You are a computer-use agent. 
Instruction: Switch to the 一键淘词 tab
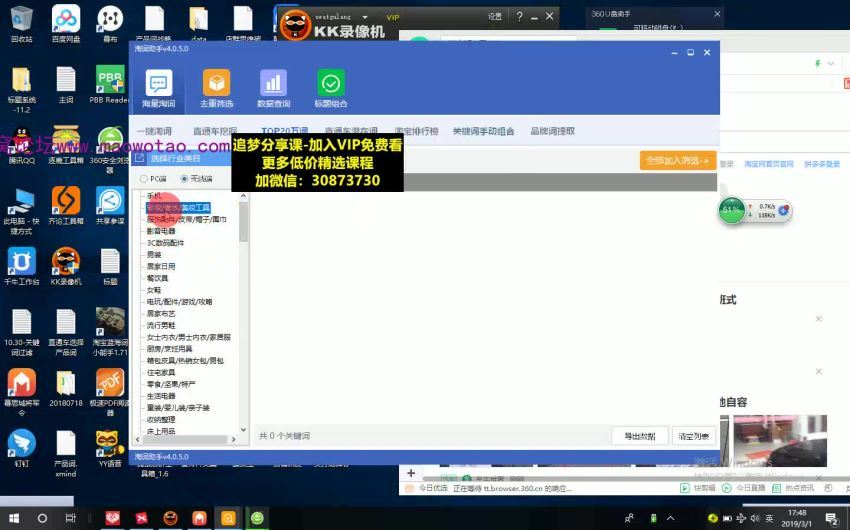pyautogui.click(x=154, y=131)
